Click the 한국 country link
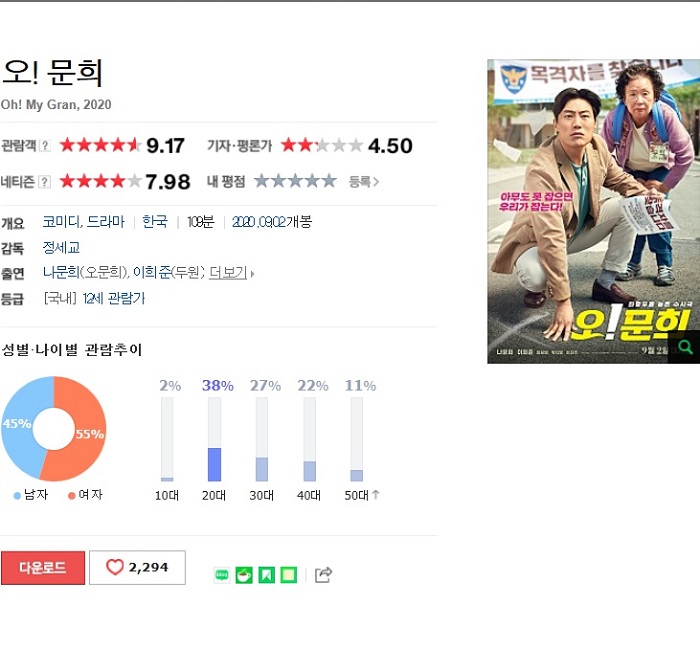The width and height of the screenshot is (700, 649). (155, 221)
